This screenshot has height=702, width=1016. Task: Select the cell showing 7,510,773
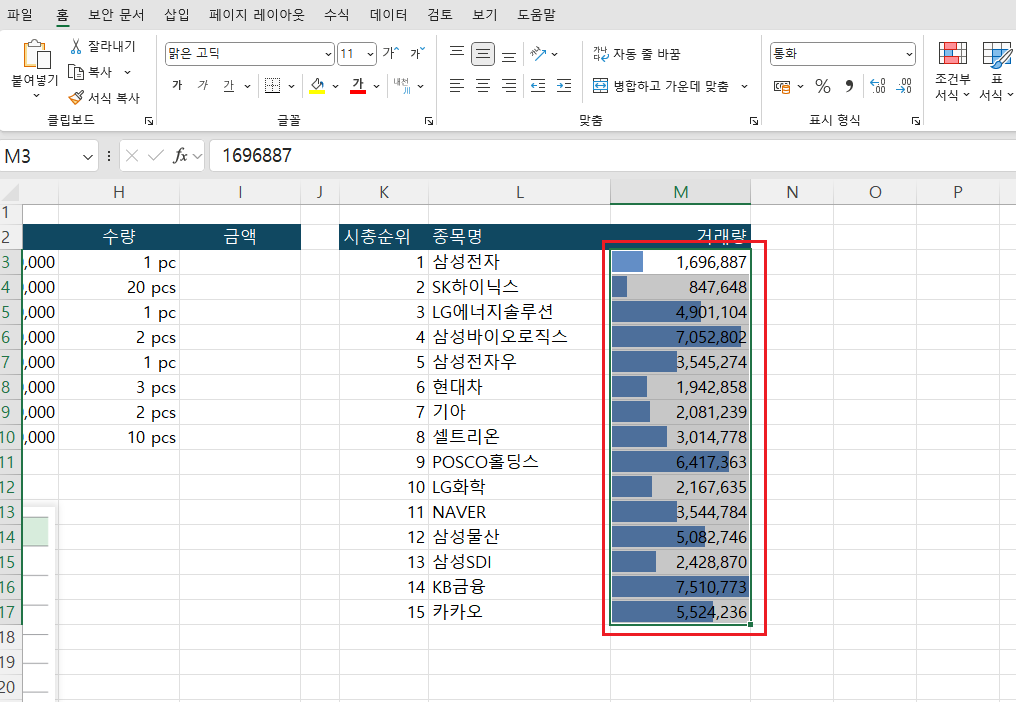pos(680,587)
